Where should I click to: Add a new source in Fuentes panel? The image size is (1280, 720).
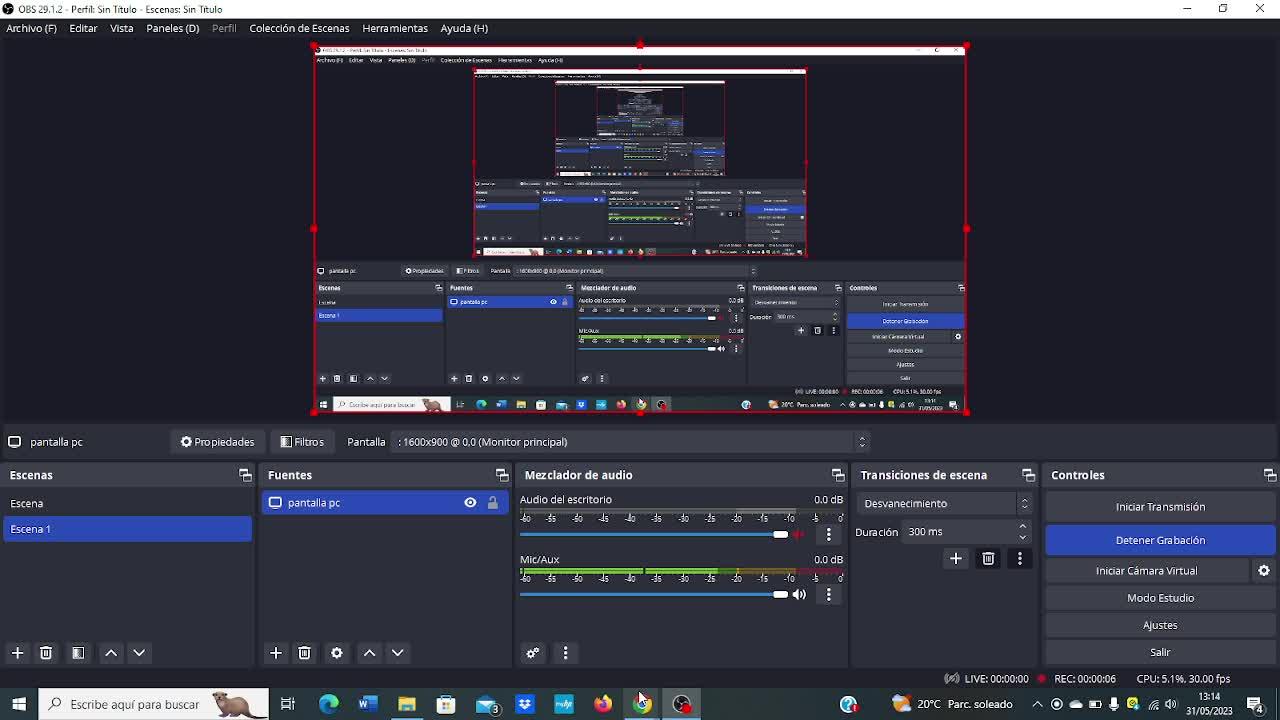276,653
